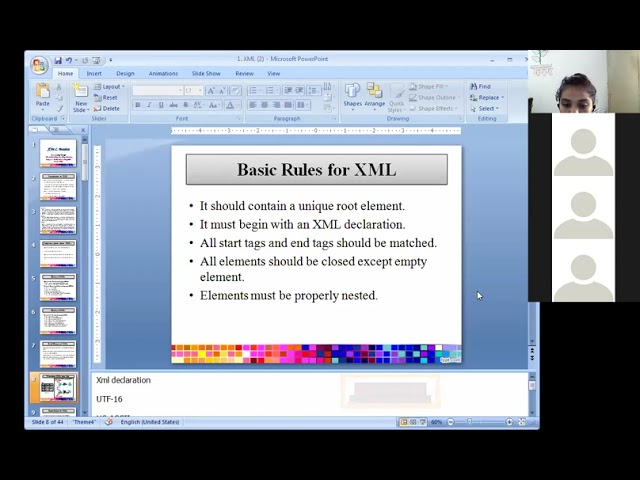This screenshot has width=640, height=480.
Task: Switch to the Design tab
Action: 125,73
